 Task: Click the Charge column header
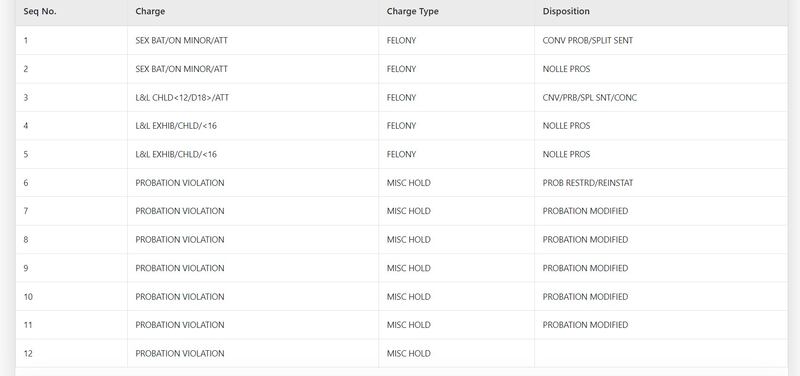[x=150, y=11]
